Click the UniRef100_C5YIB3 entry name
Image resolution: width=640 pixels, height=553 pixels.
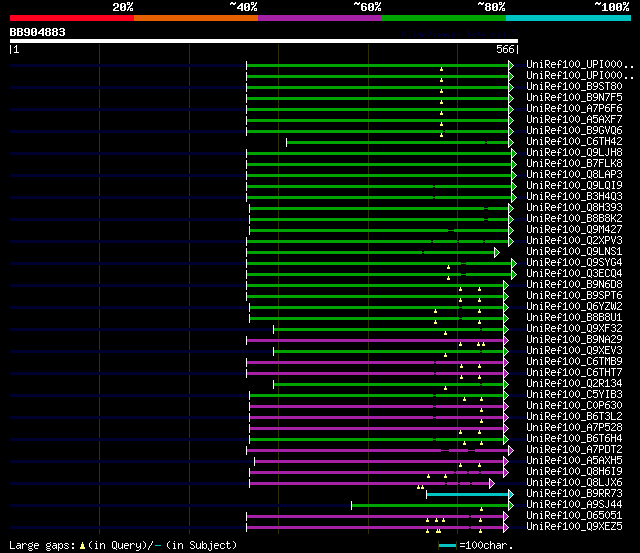tap(574, 395)
